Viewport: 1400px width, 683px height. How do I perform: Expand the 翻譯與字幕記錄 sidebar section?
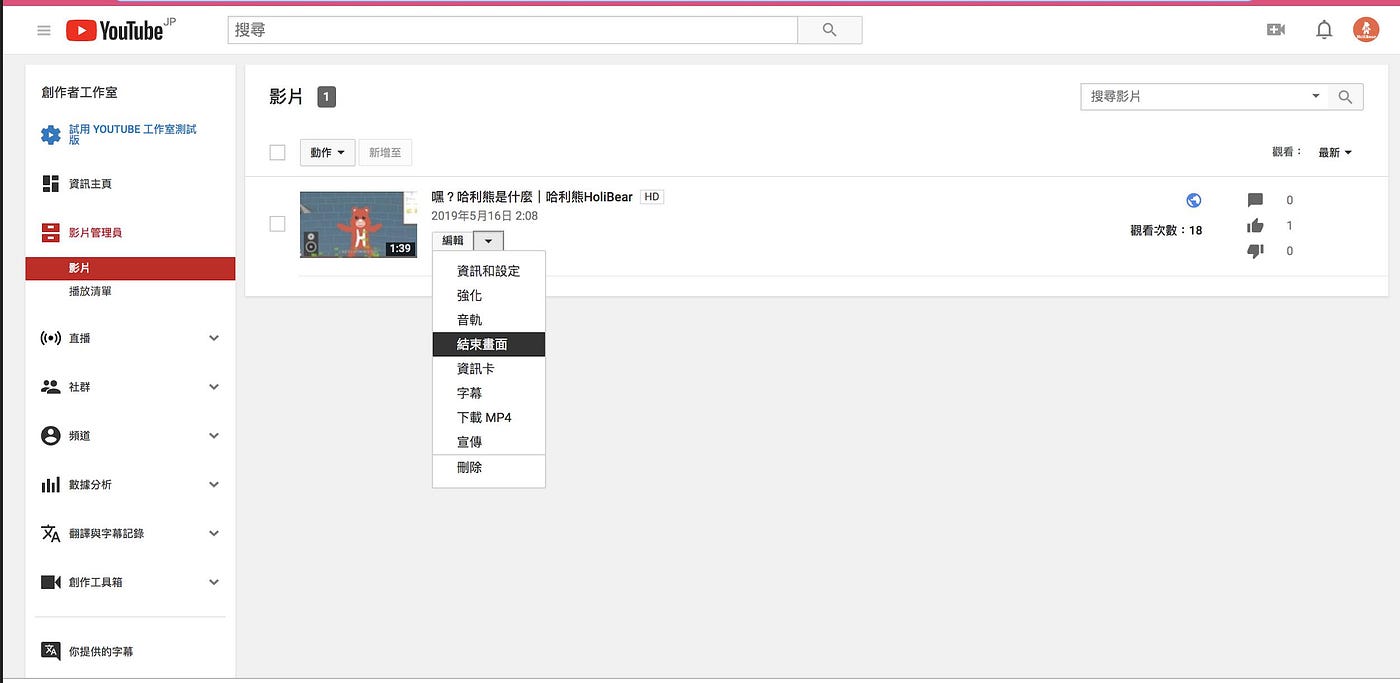coord(213,533)
